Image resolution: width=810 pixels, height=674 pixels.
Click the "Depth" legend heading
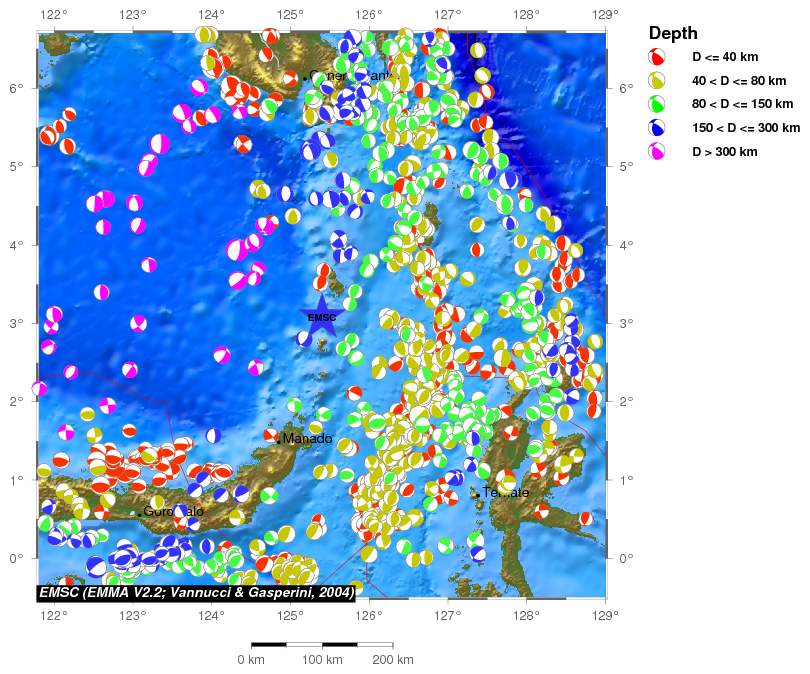point(673,33)
